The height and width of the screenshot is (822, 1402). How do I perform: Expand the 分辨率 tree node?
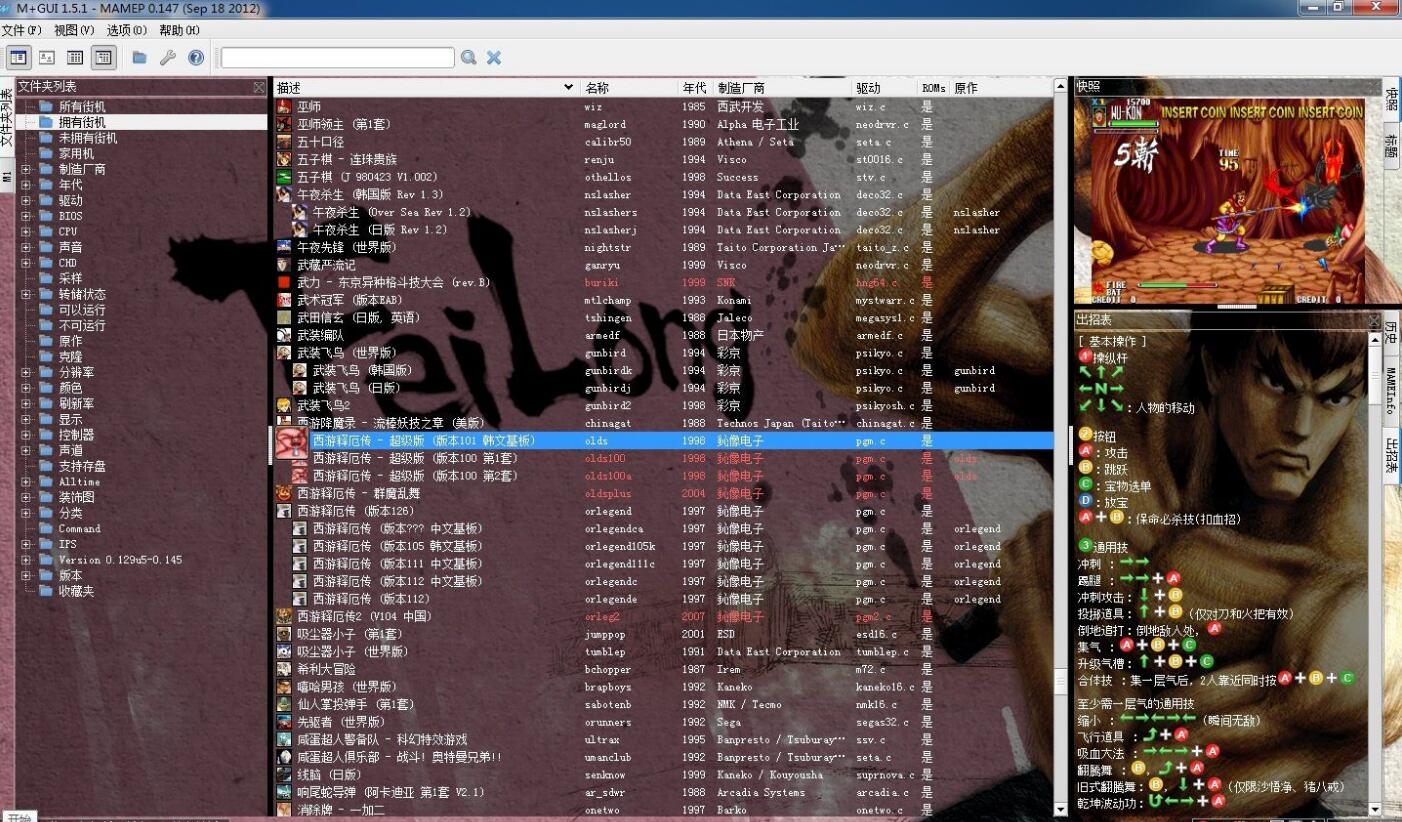25,372
